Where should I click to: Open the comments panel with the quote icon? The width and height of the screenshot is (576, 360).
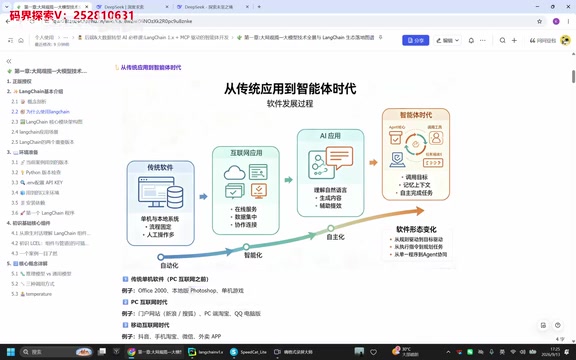pos(543,40)
